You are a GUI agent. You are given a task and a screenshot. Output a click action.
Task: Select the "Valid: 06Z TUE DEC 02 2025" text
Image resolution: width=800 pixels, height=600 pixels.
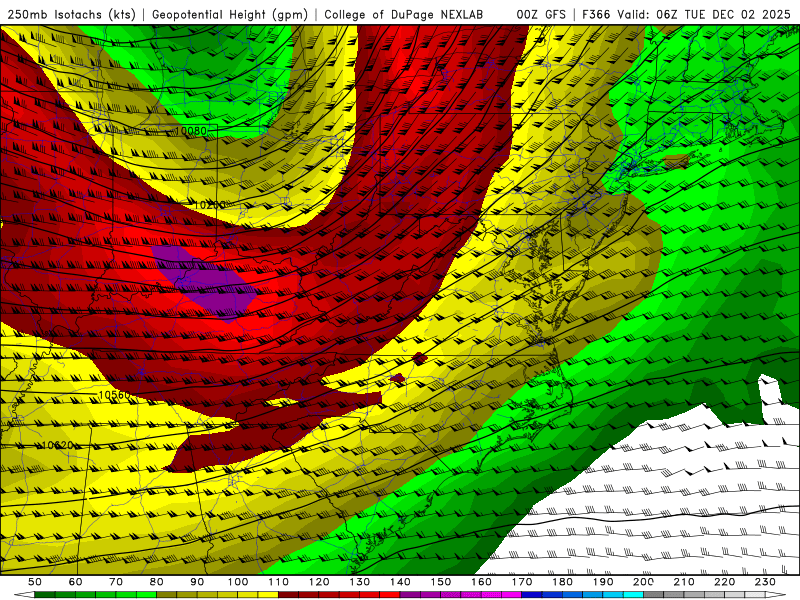[704, 15]
